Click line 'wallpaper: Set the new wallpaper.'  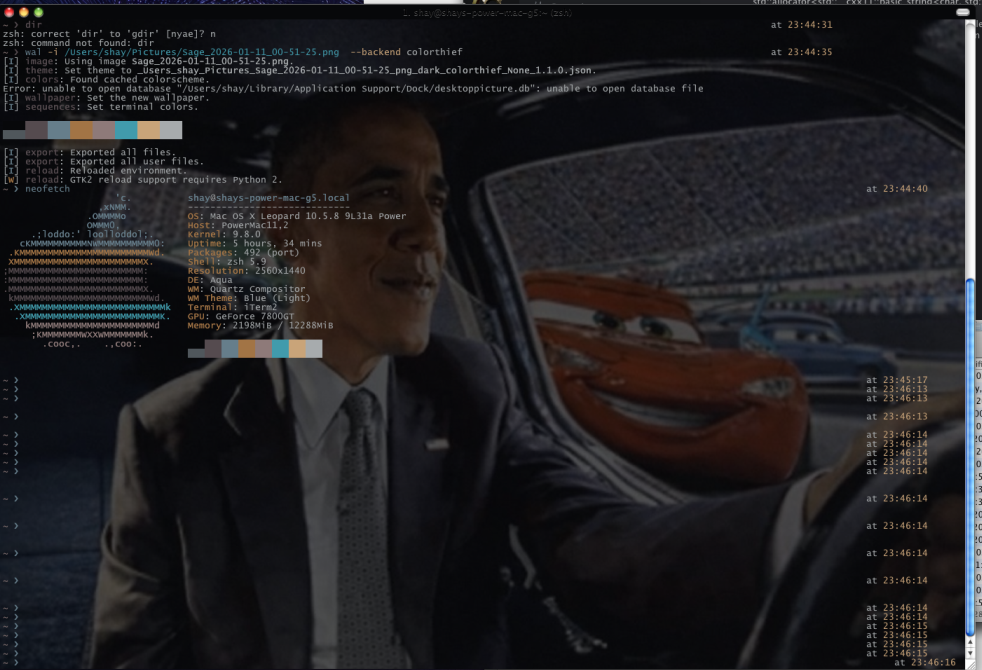(106, 98)
